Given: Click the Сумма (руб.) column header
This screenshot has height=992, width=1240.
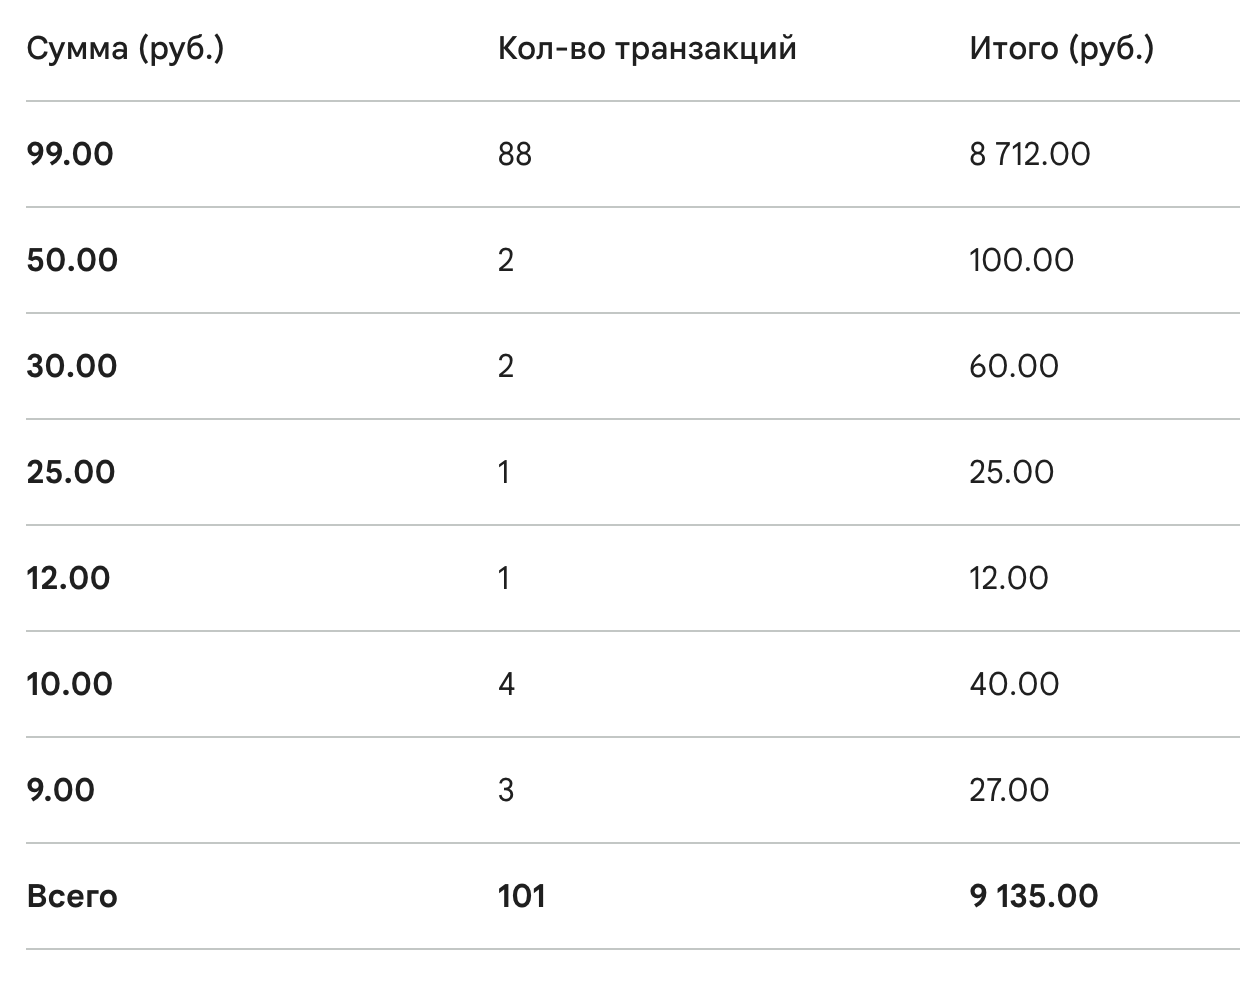Looking at the screenshot, I should pos(125,49).
